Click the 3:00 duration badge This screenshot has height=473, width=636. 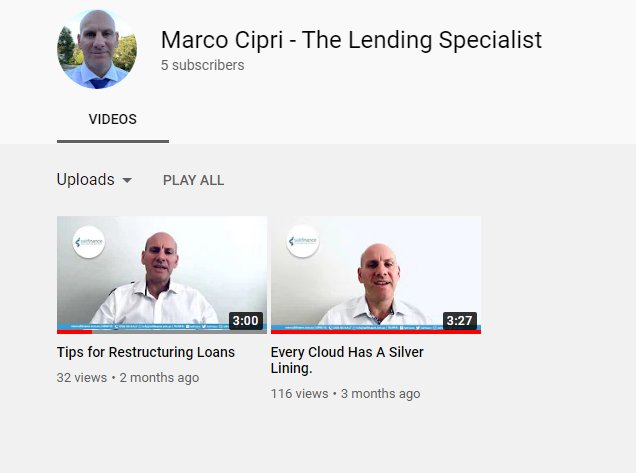[246, 320]
